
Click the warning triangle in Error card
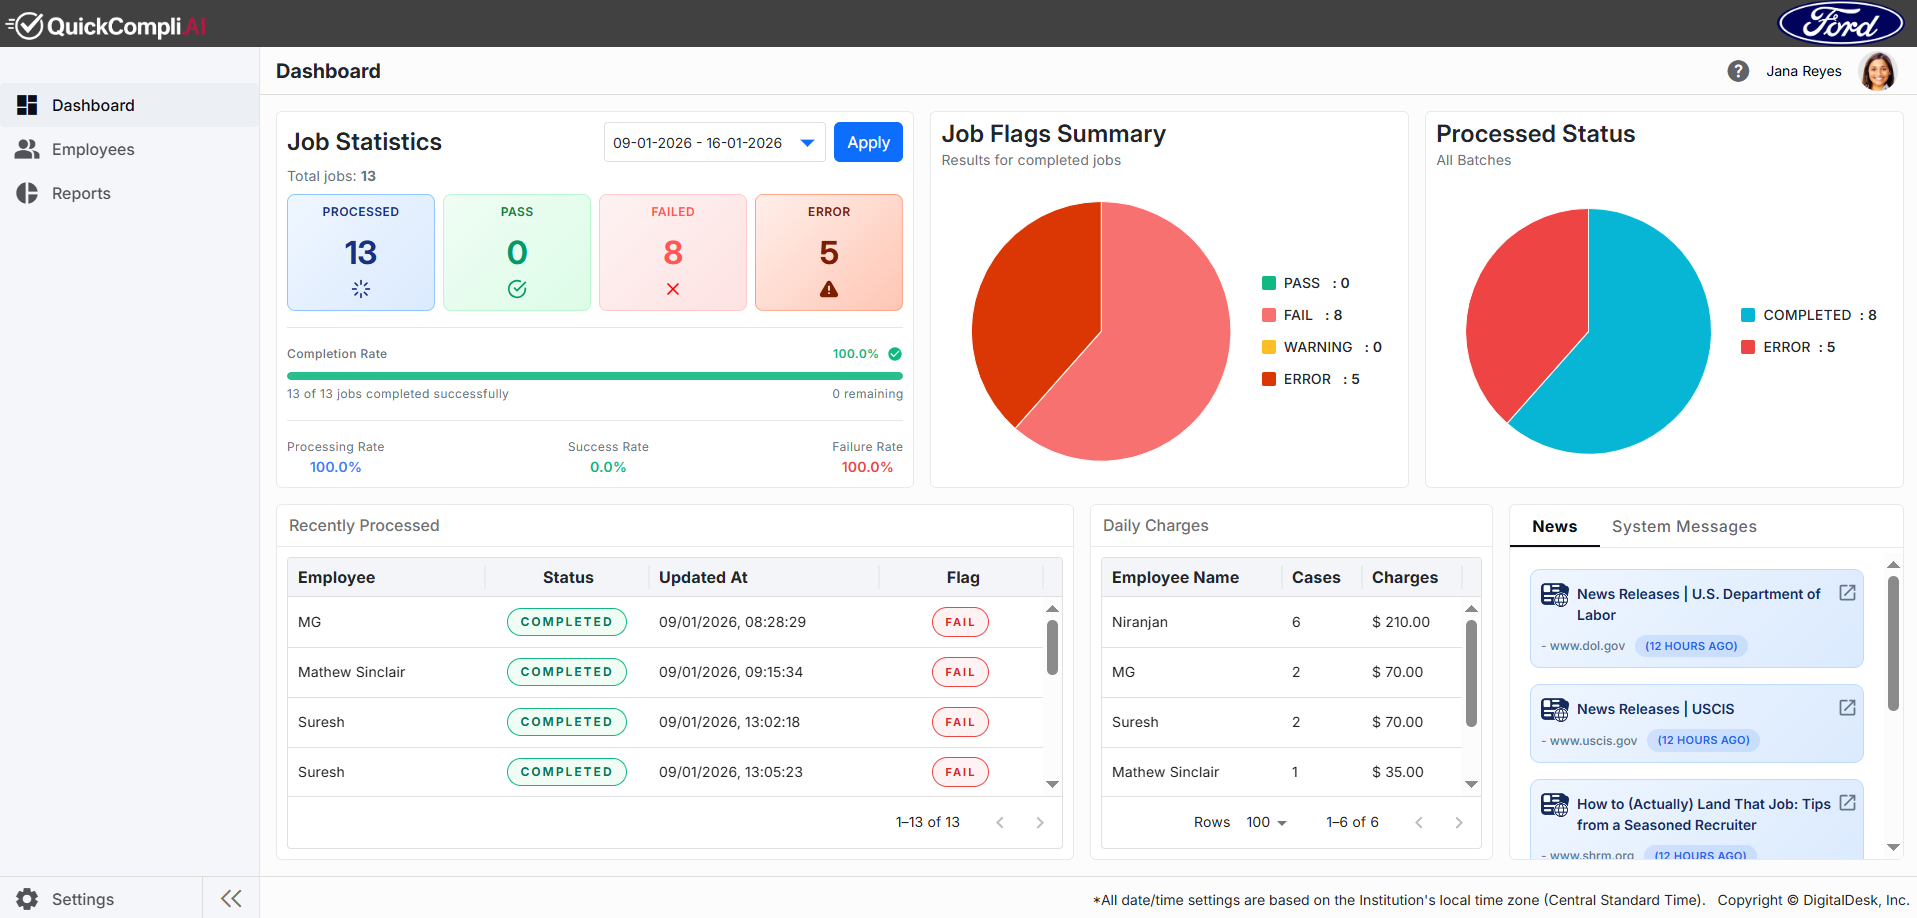[x=829, y=289]
